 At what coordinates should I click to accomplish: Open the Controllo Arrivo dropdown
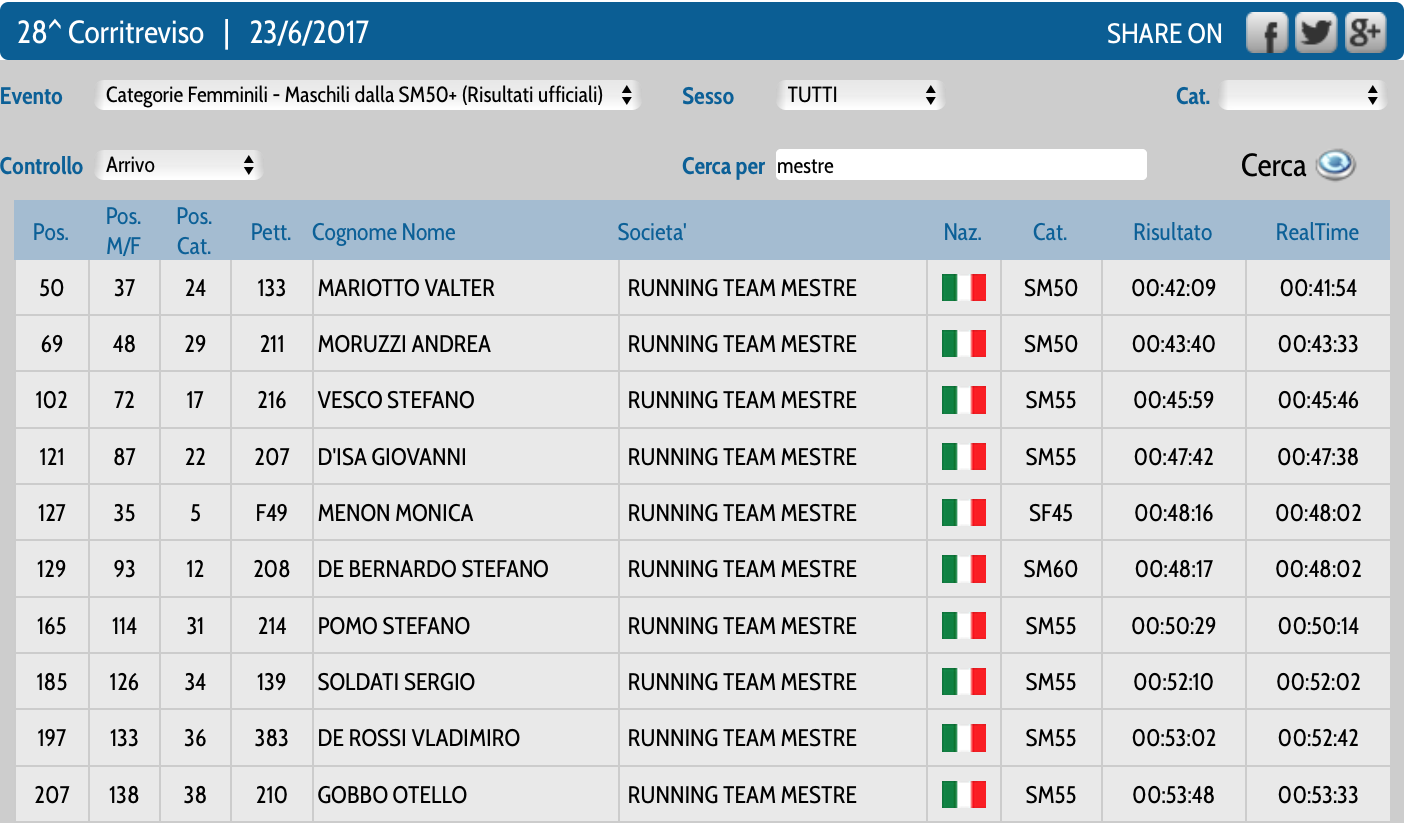179,165
